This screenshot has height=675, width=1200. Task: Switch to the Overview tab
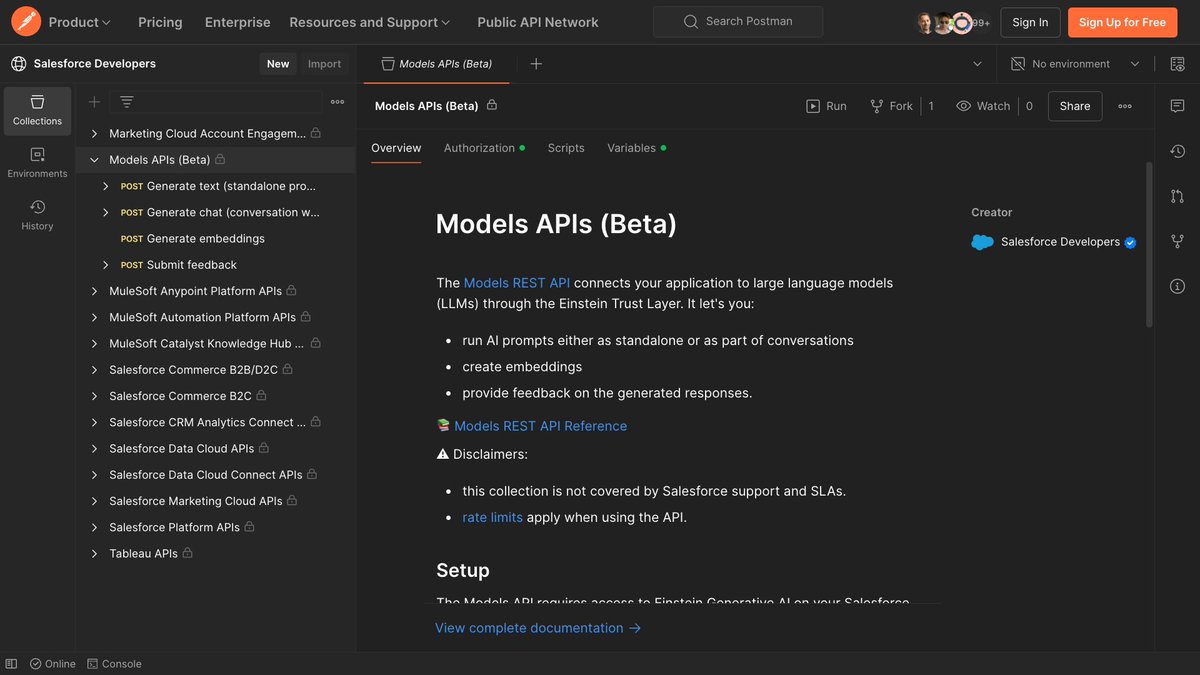coord(396,148)
